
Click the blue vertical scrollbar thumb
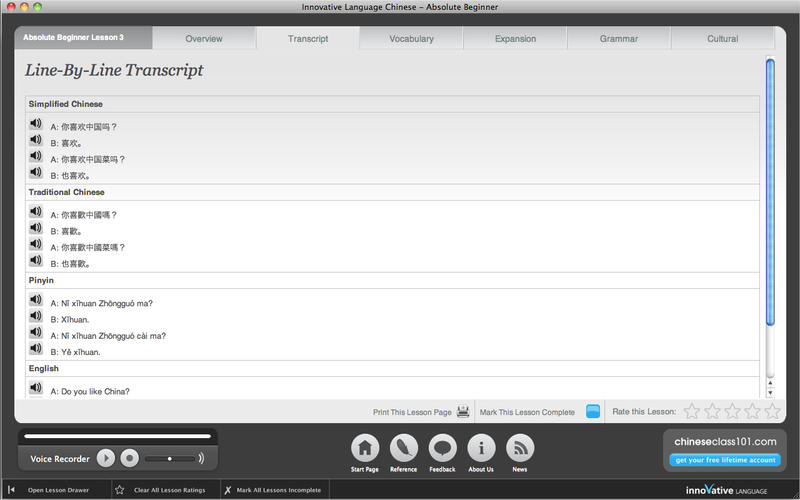(770, 192)
